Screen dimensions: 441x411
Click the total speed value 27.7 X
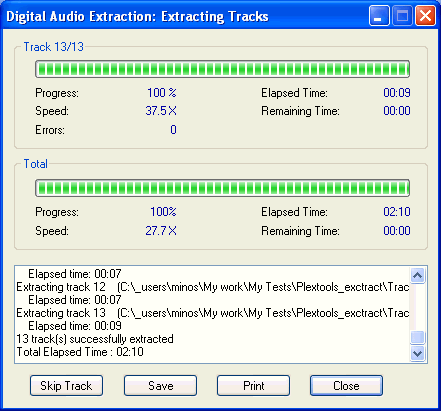coord(161,231)
